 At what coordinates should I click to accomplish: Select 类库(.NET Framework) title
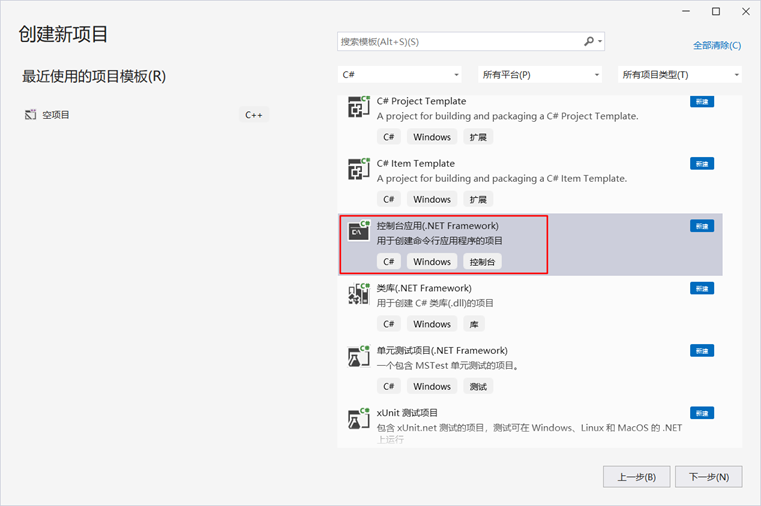click(x=424, y=288)
